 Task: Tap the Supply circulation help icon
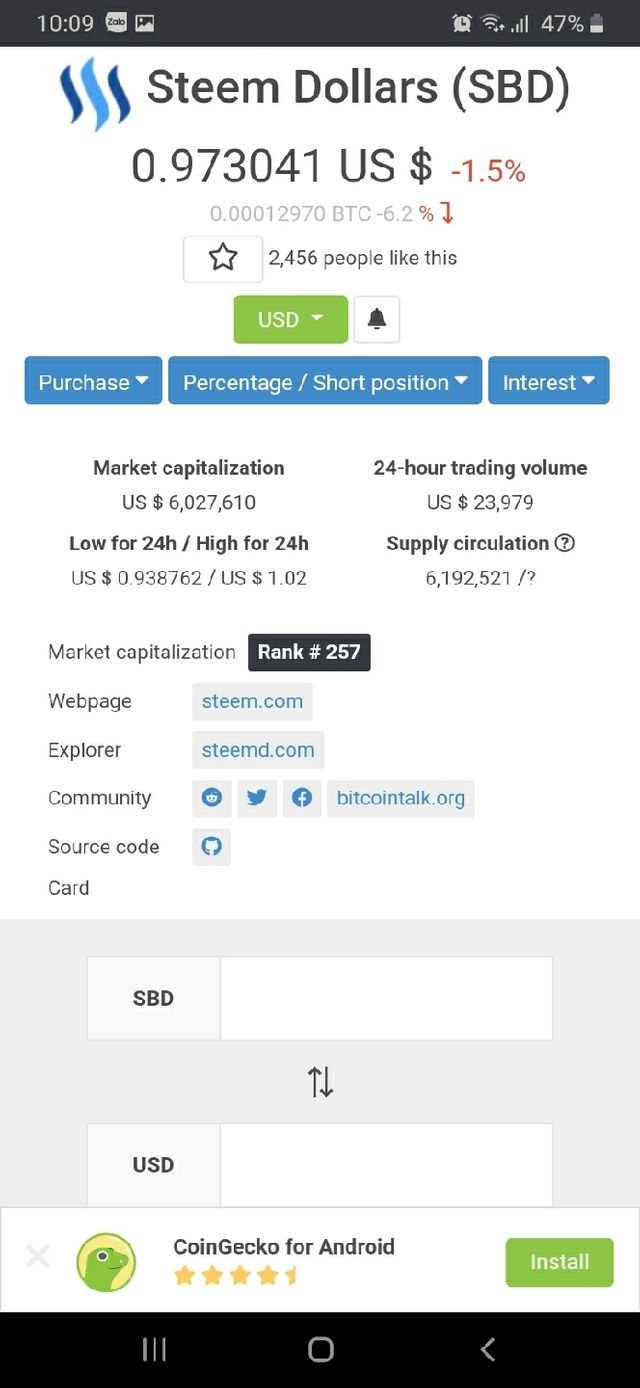tap(564, 543)
